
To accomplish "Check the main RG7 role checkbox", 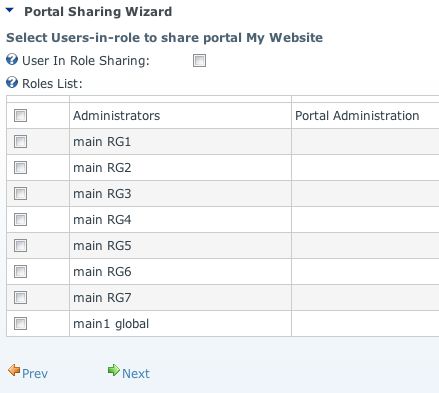I will [x=20, y=298].
